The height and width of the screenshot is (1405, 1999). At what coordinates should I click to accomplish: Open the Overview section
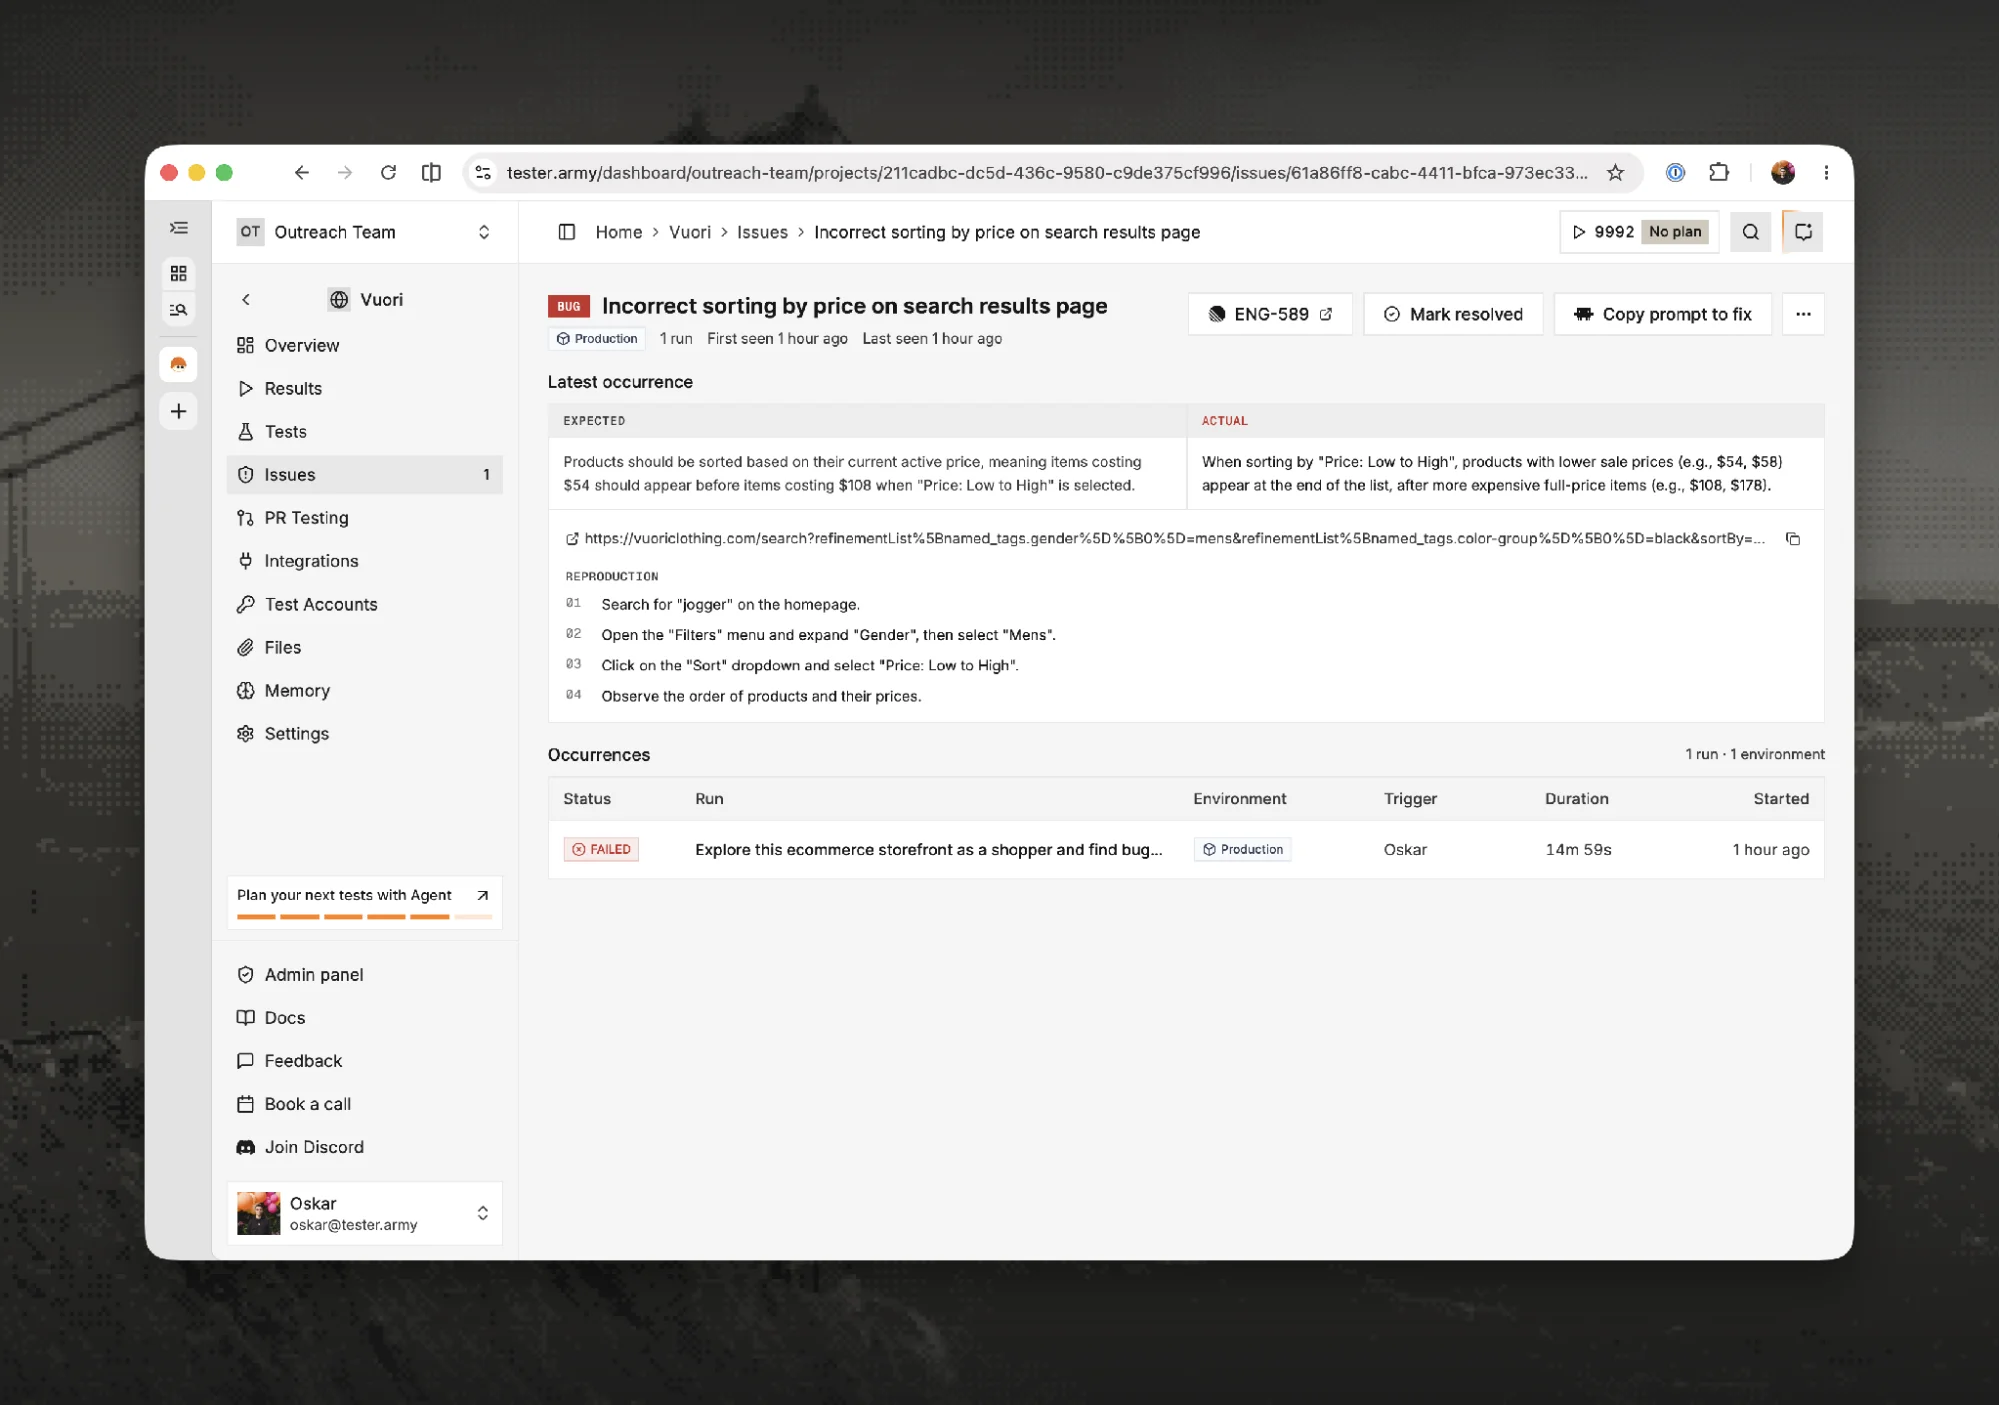coord(365,345)
